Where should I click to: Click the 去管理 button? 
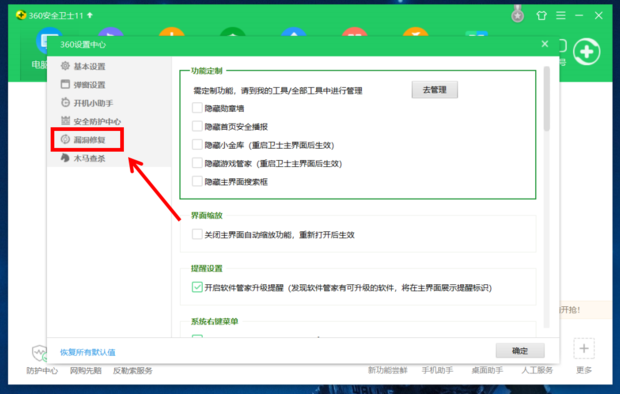click(435, 90)
